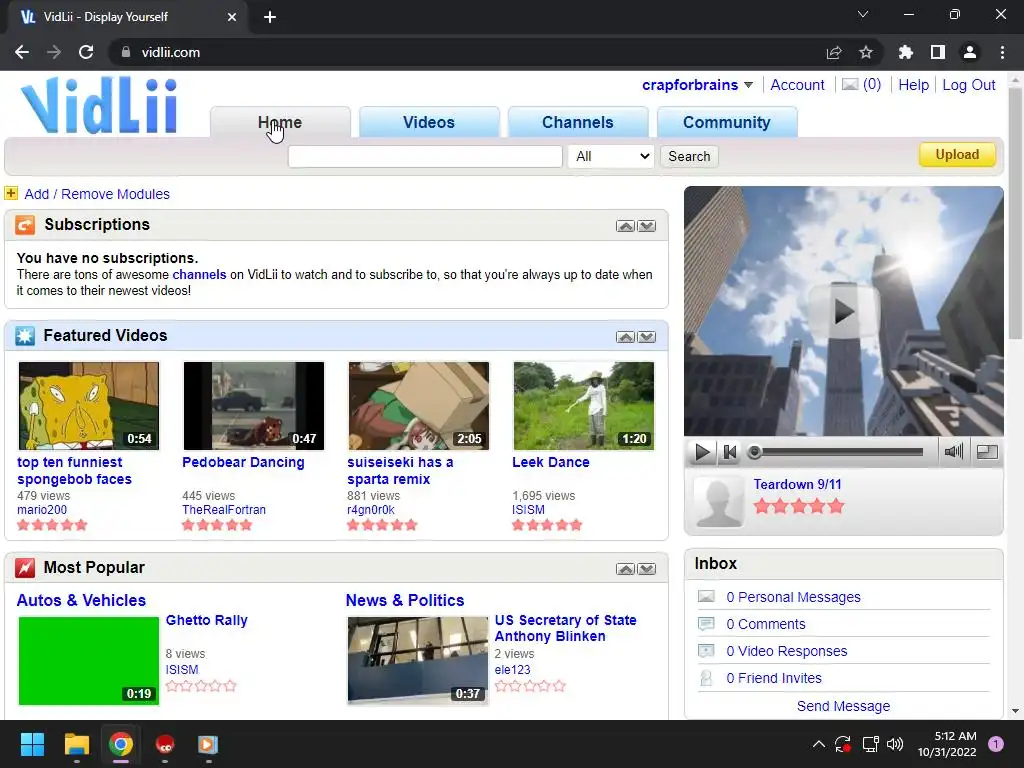Image resolution: width=1024 pixels, height=768 pixels.
Task: Open Chrome profile menu
Action: pyautogui.click(x=970, y=52)
